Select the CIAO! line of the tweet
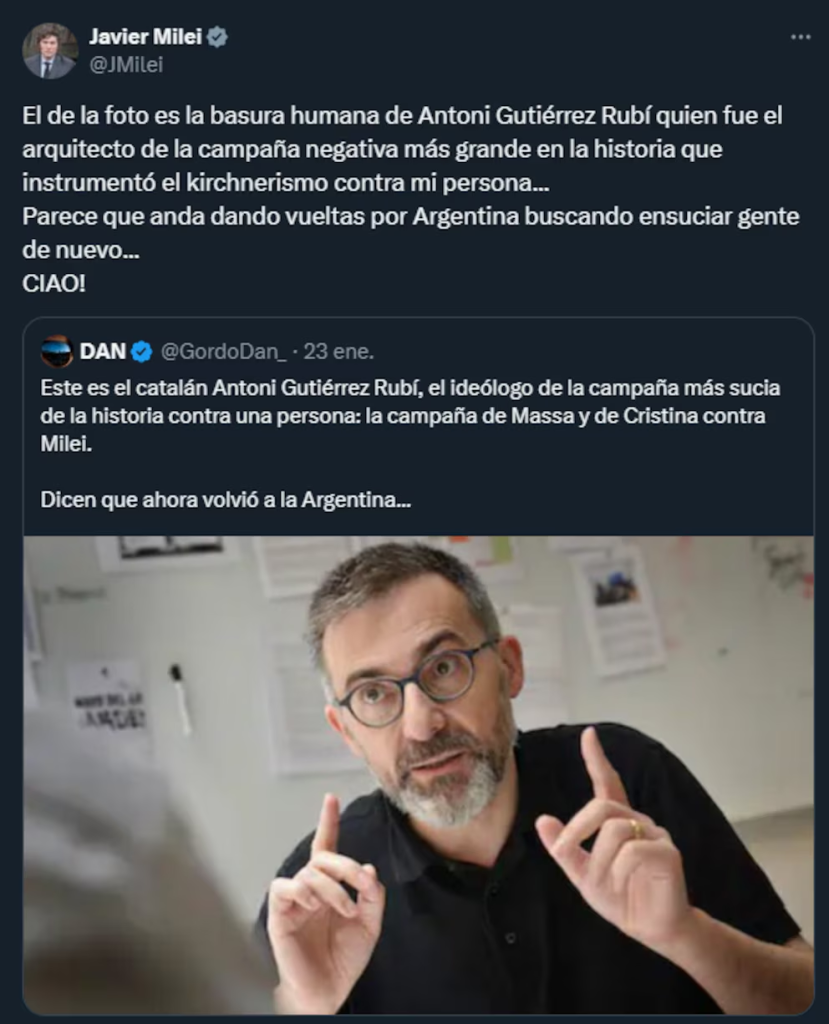829x1024 pixels. [54, 284]
